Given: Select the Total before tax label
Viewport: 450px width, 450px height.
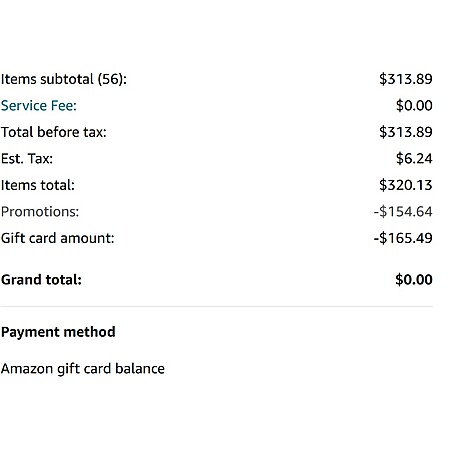Looking at the screenshot, I should coord(54,132).
